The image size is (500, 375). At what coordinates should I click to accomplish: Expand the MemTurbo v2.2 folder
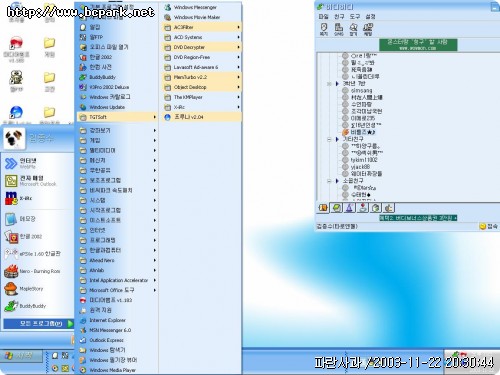click(201, 77)
